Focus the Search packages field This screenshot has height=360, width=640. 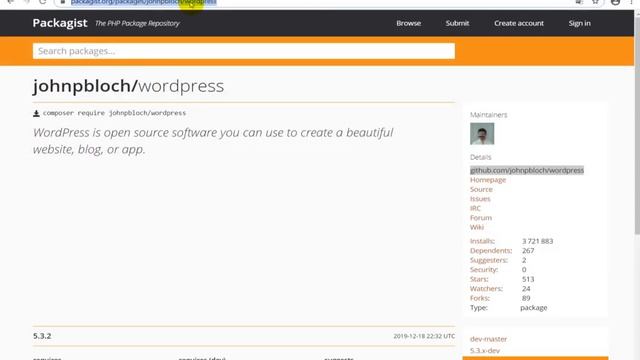[244, 51]
